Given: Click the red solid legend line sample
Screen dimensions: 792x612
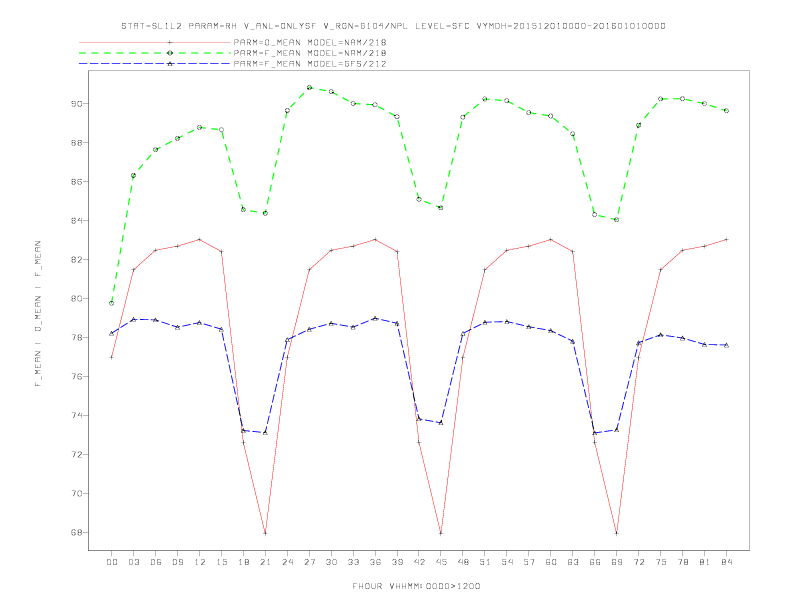Looking at the screenshot, I should 155,42.
